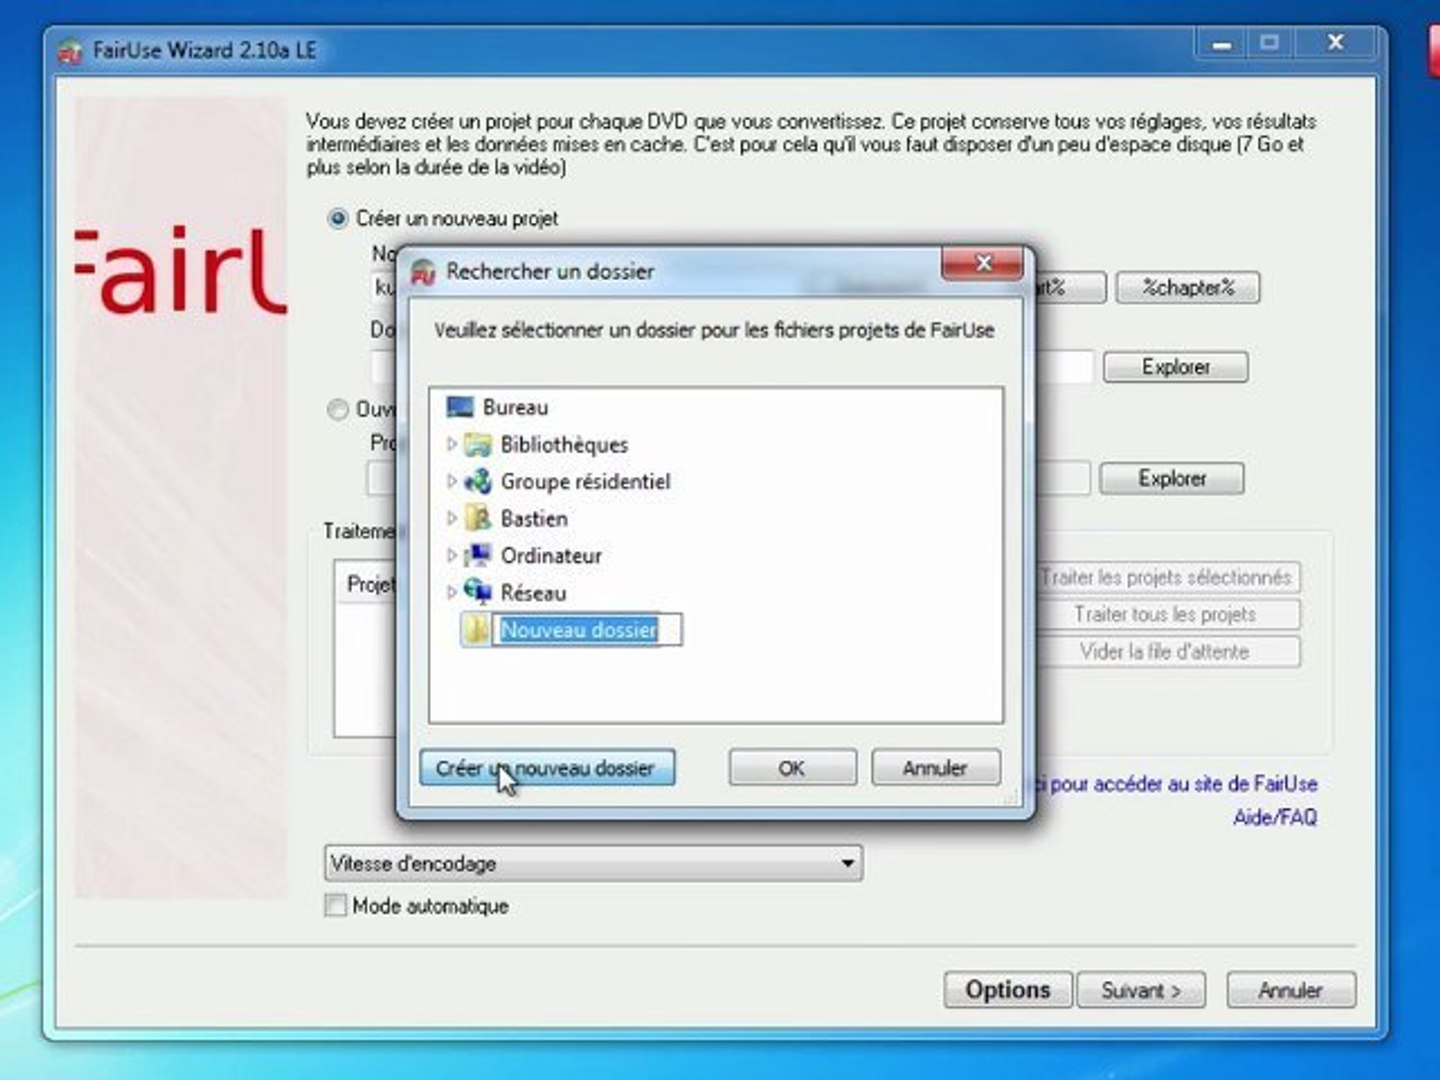Select the Ouvrir project radio button
The image size is (1440, 1080).
tap(338, 409)
